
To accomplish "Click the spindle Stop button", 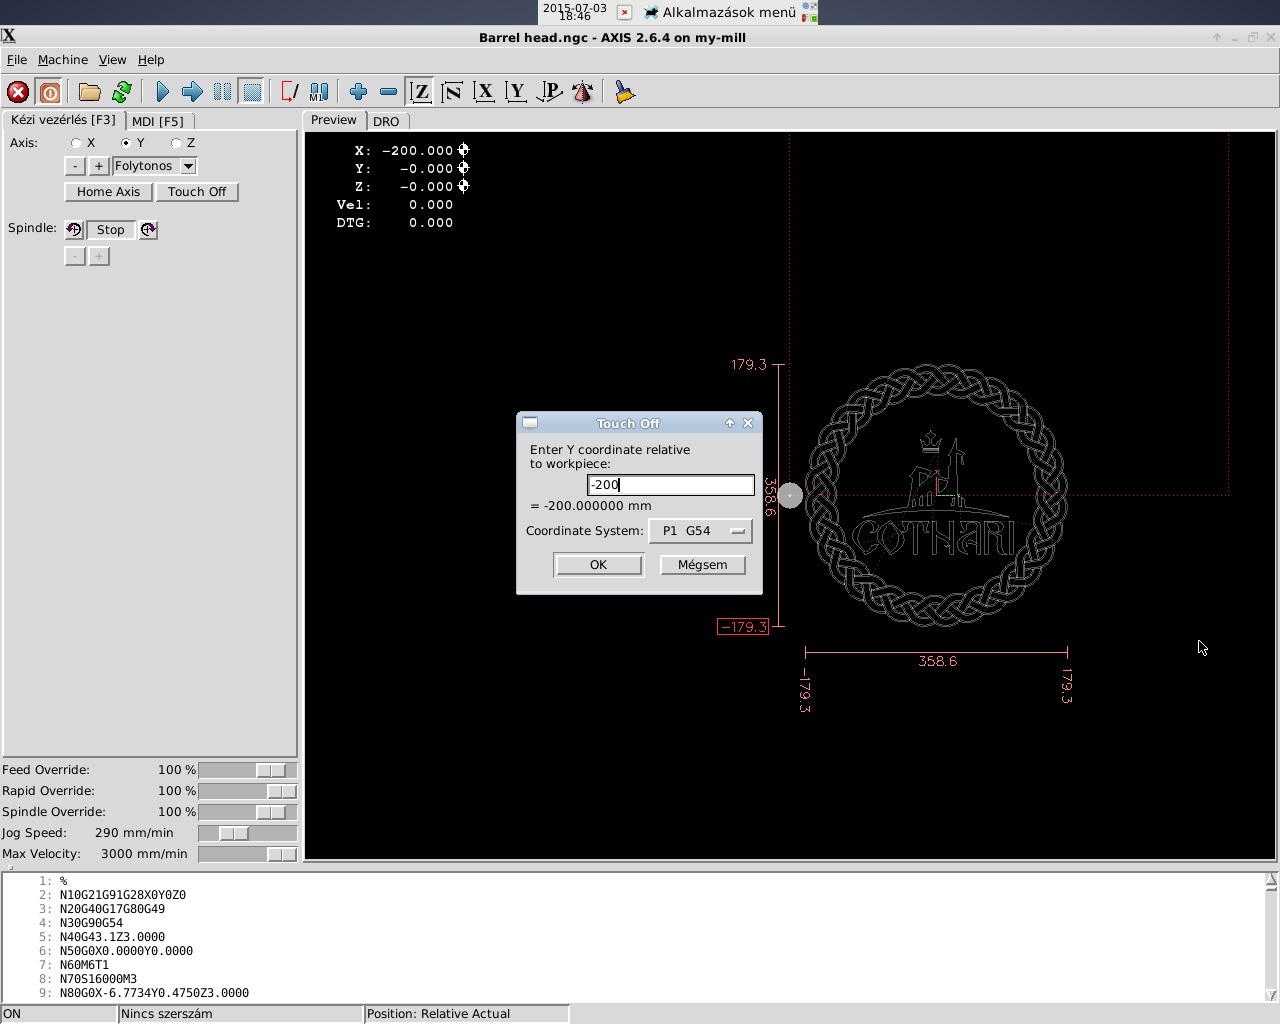I will pyautogui.click(x=111, y=230).
